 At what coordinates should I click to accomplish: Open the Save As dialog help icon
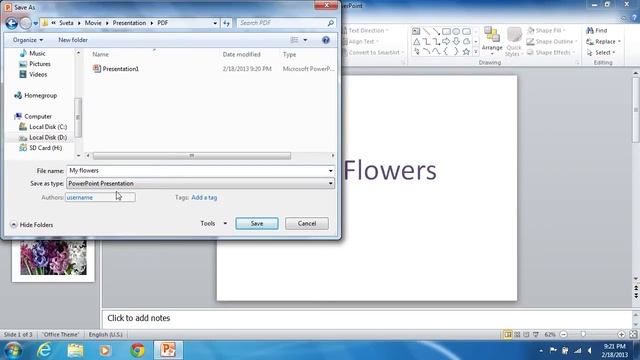click(x=326, y=40)
